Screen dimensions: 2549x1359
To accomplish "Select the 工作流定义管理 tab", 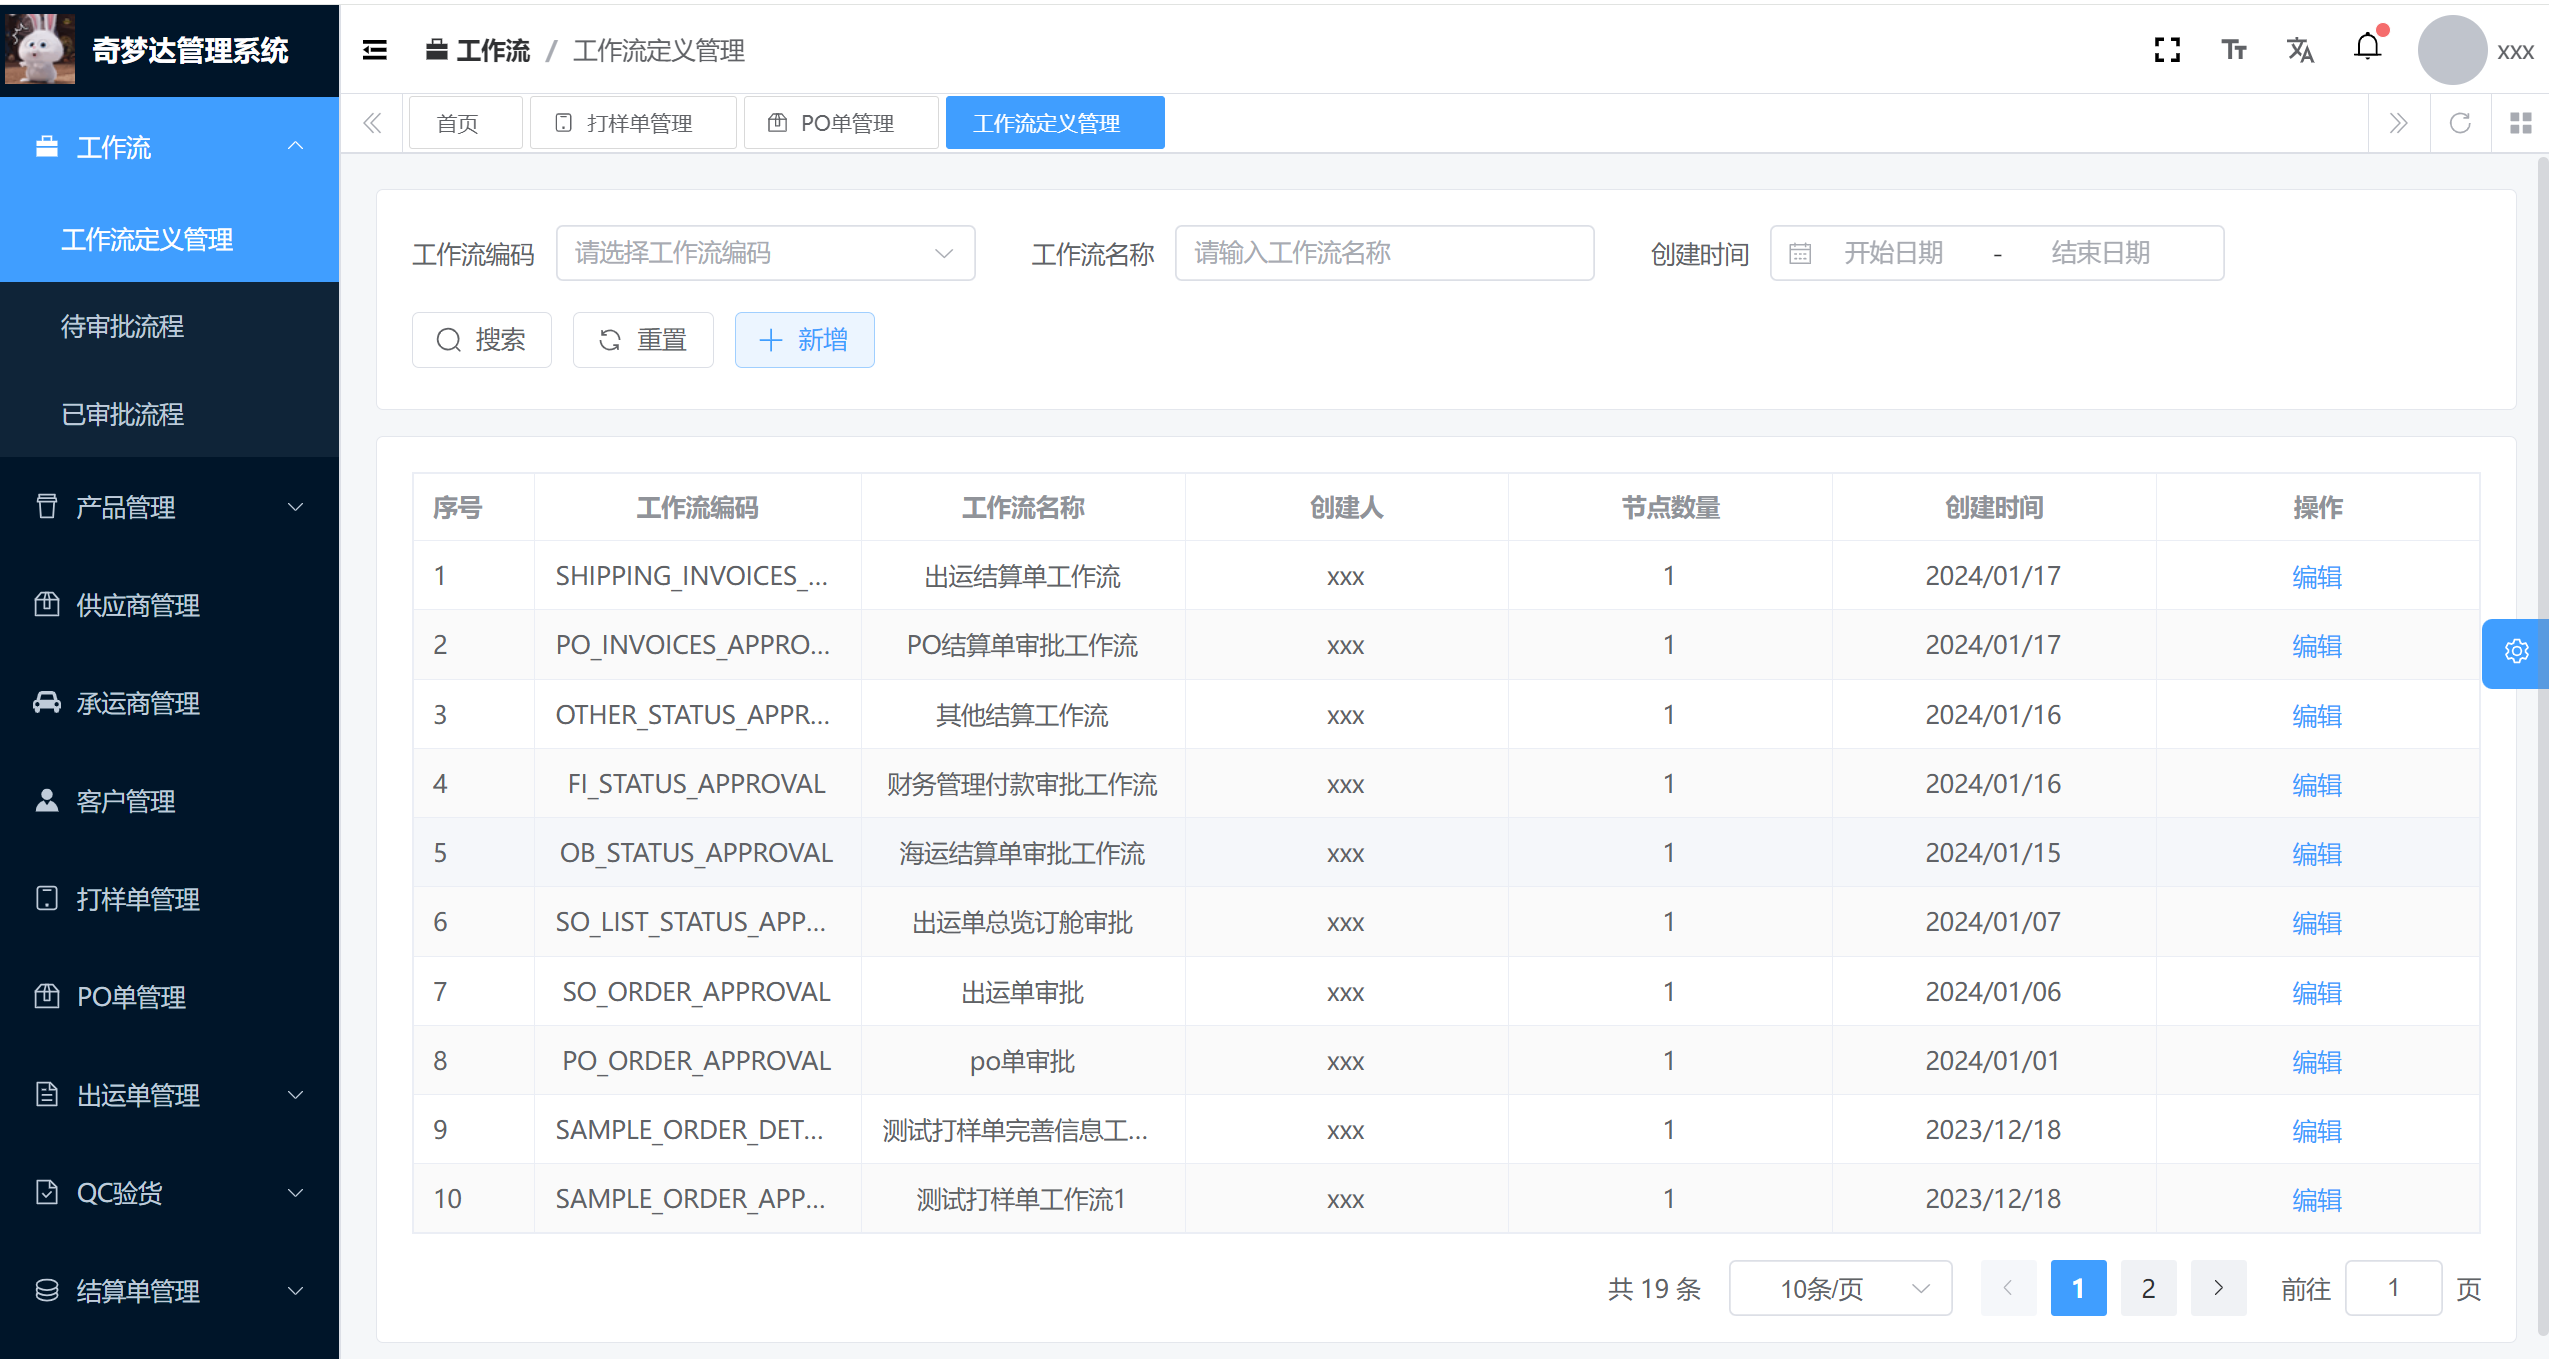I will [x=1055, y=123].
